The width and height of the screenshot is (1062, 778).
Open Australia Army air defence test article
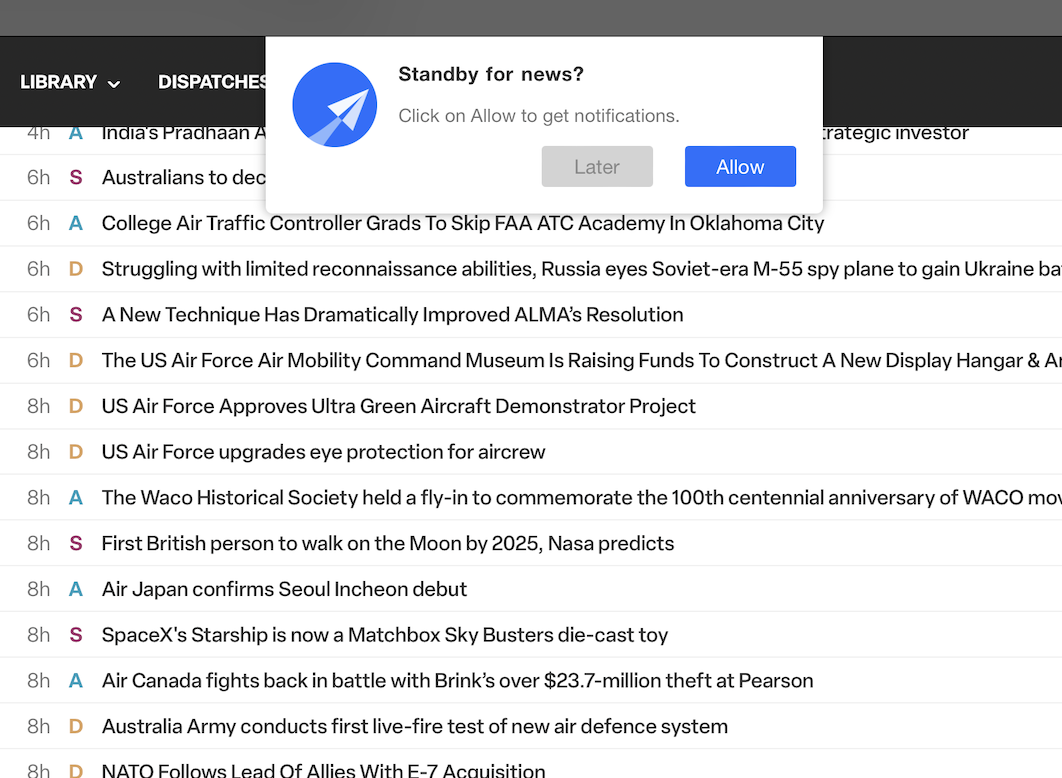tap(415, 727)
